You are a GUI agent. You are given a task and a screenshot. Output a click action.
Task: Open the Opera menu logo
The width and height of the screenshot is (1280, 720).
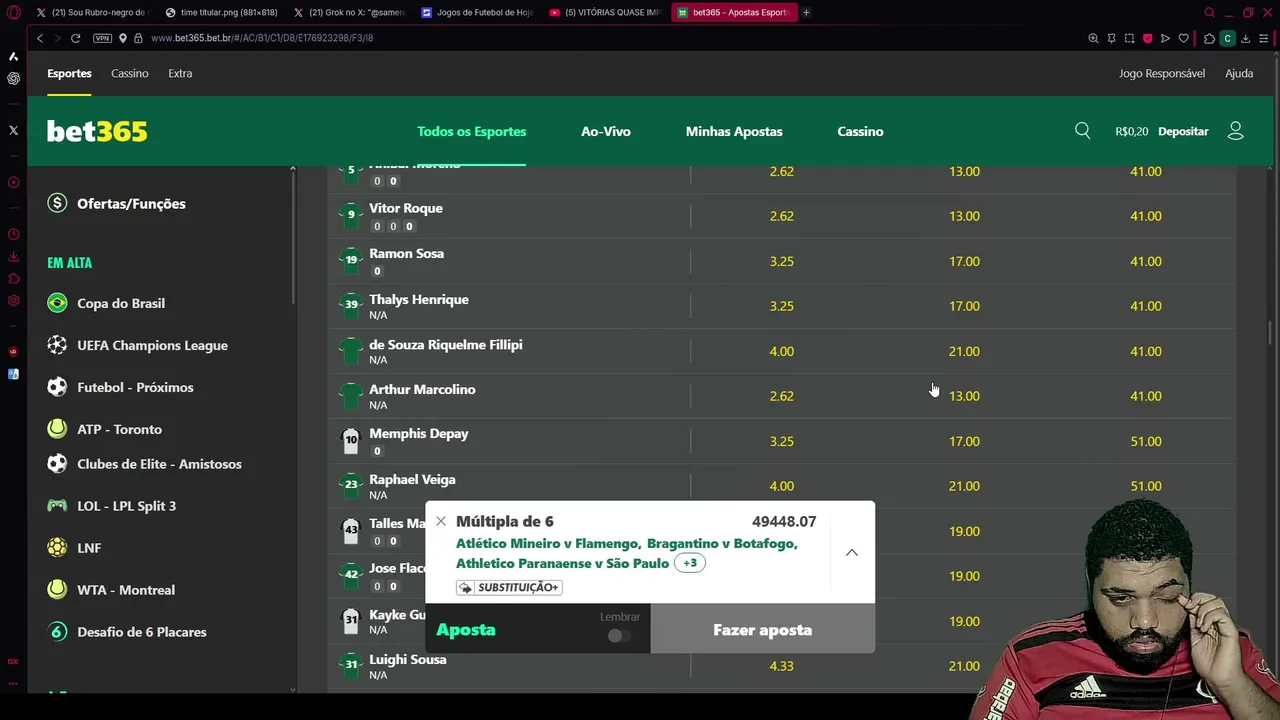coord(13,12)
